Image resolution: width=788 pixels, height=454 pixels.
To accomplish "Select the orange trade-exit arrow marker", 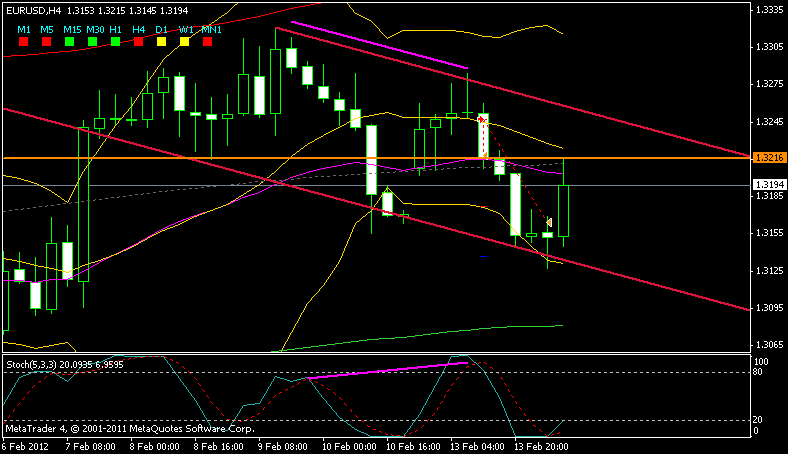I will (x=549, y=222).
